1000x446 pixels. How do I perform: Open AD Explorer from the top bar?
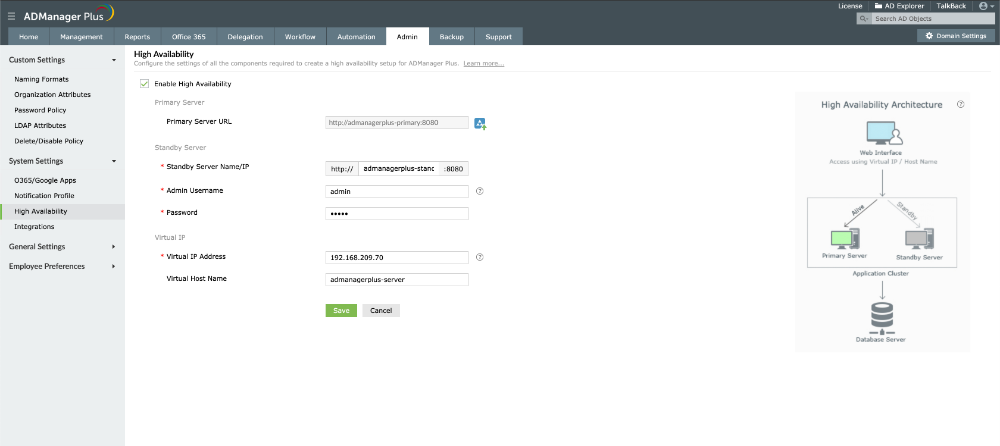tap(899, 6)
